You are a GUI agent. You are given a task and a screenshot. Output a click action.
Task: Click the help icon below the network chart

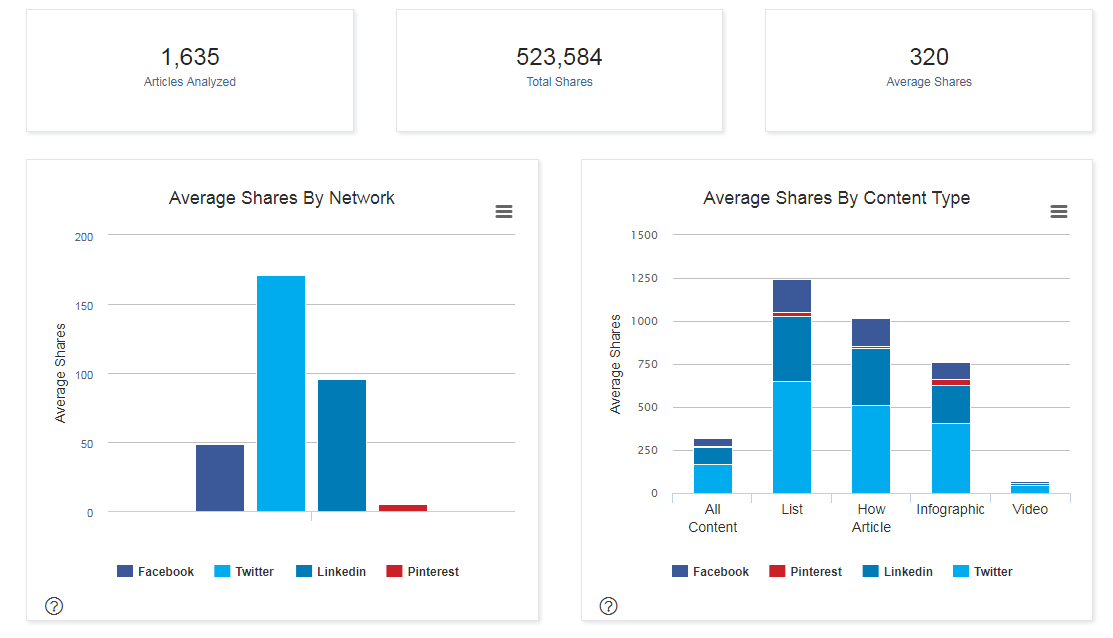pyautogui.click(x=53, y=606)
